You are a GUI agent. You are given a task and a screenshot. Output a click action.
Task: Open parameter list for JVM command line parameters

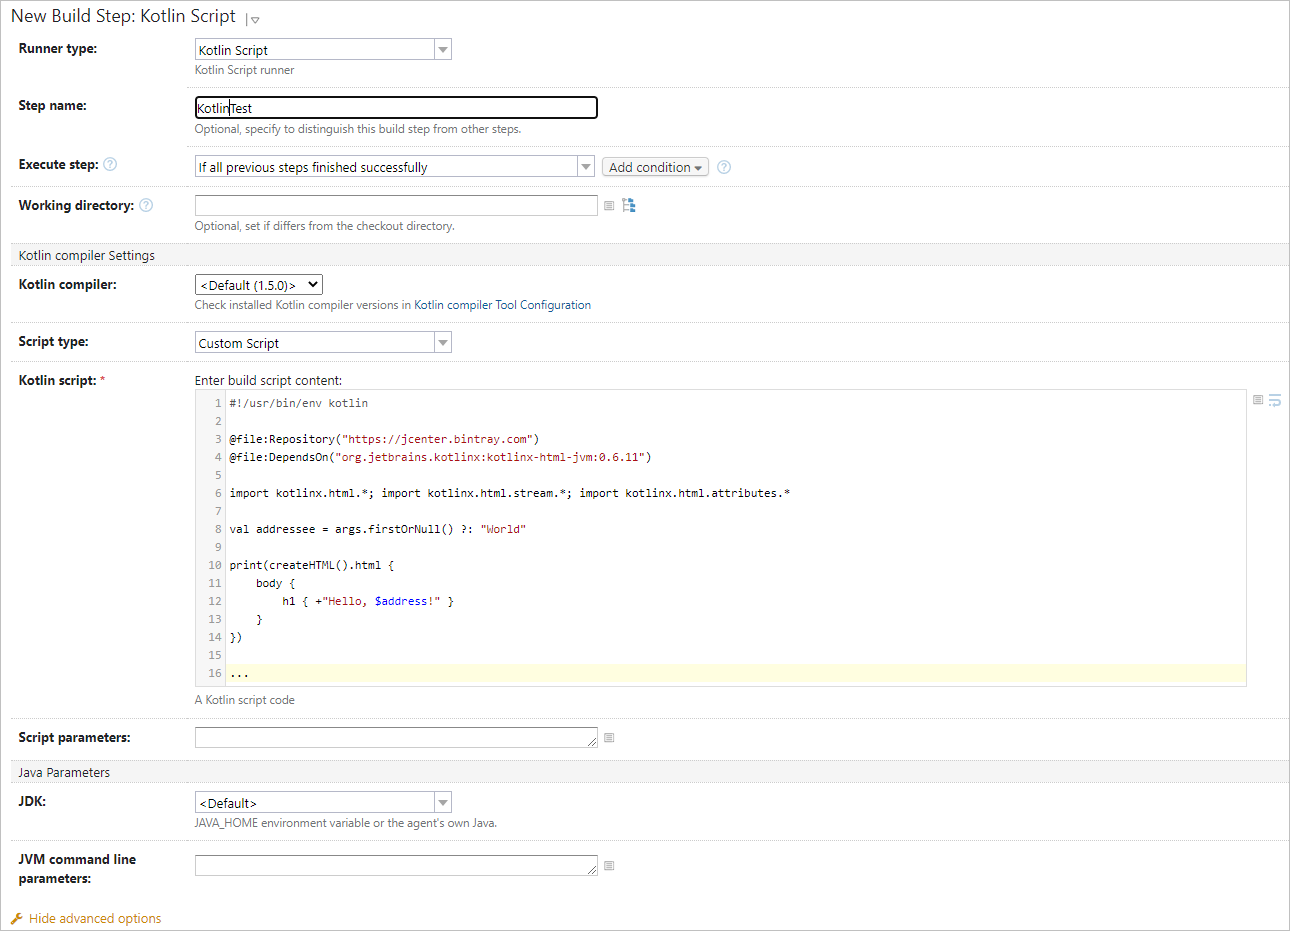pos(609,865)
